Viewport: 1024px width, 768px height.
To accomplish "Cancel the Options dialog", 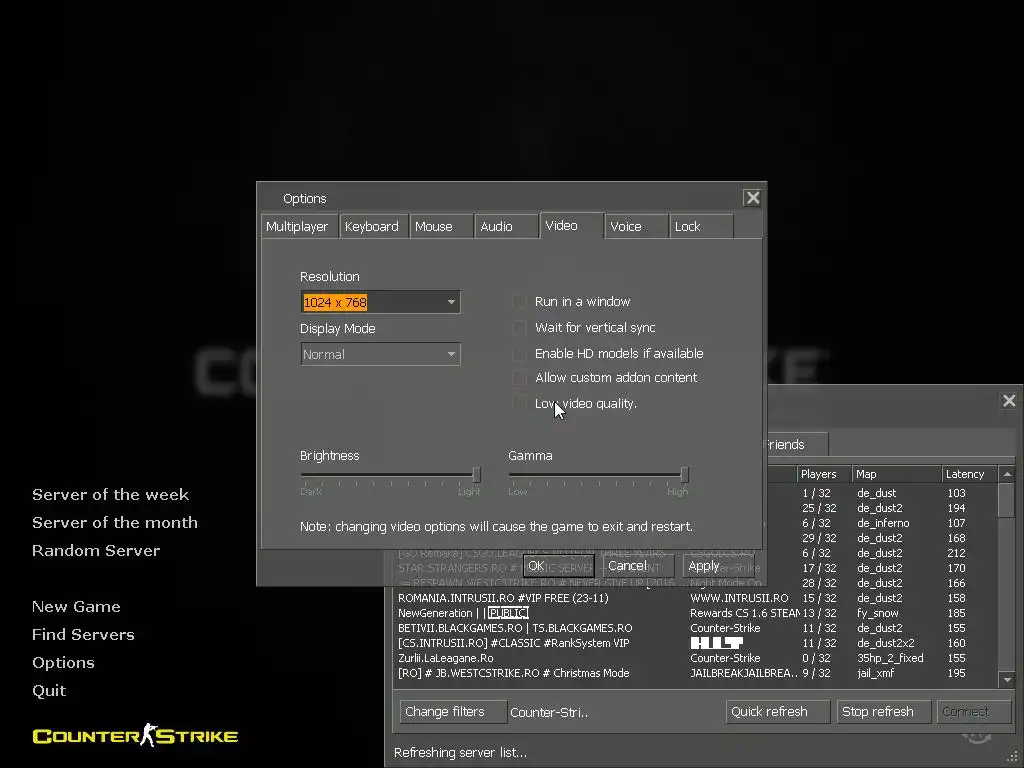I will pos(638,566).
